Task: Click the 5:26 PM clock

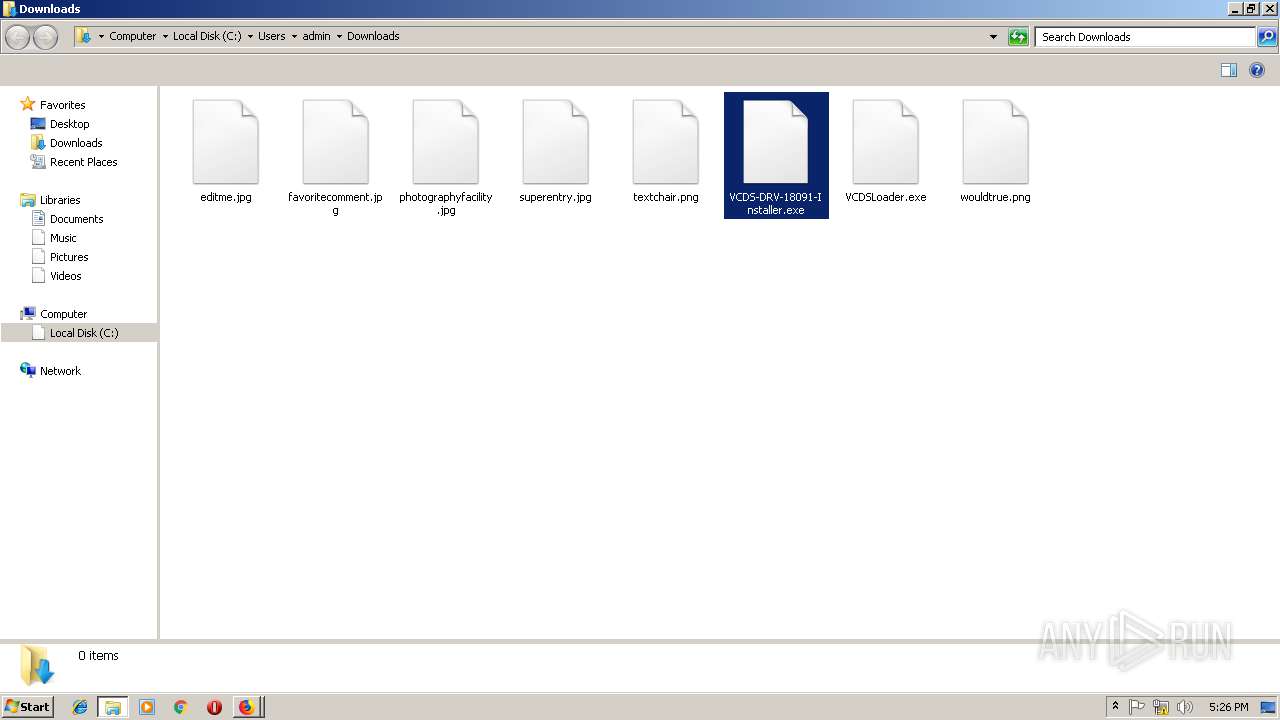Action: 1228,707
